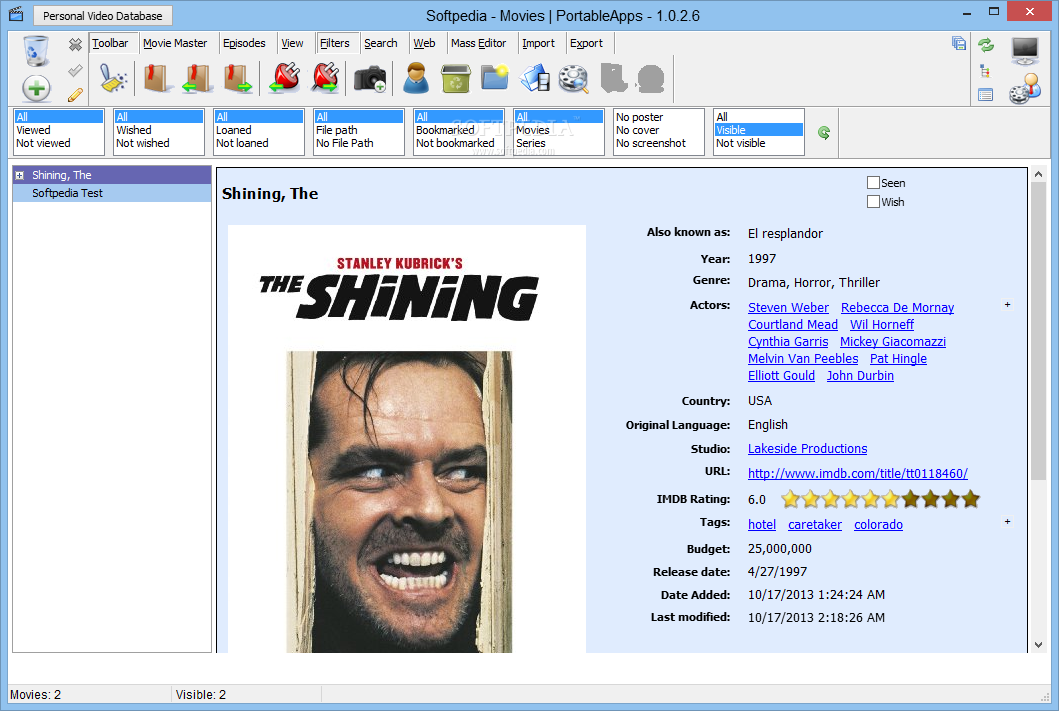The image size is (1059, 711).
Task: Click the recycle bin icon at top left
Action: pyautogui.click(x=36, y=51)
